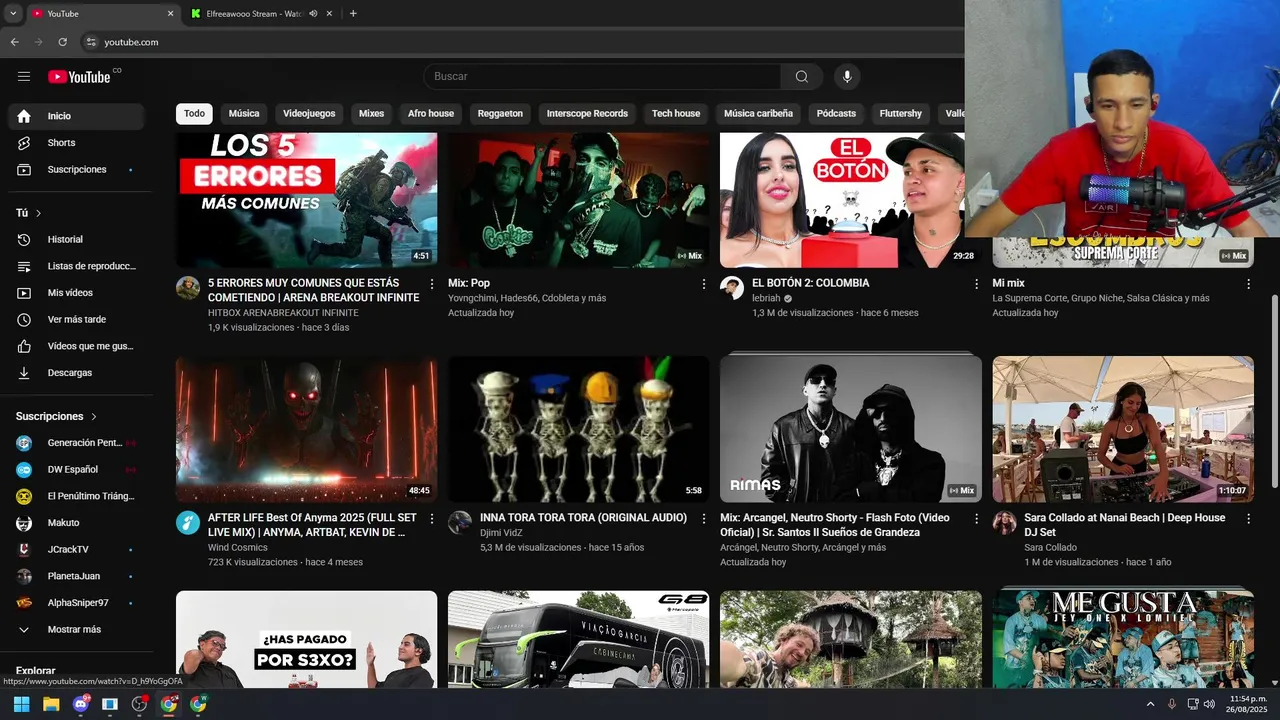Click the YouTube logo
Viewport: 1280px width, 720px height.
pyautogui.click(x=79, y=77)
